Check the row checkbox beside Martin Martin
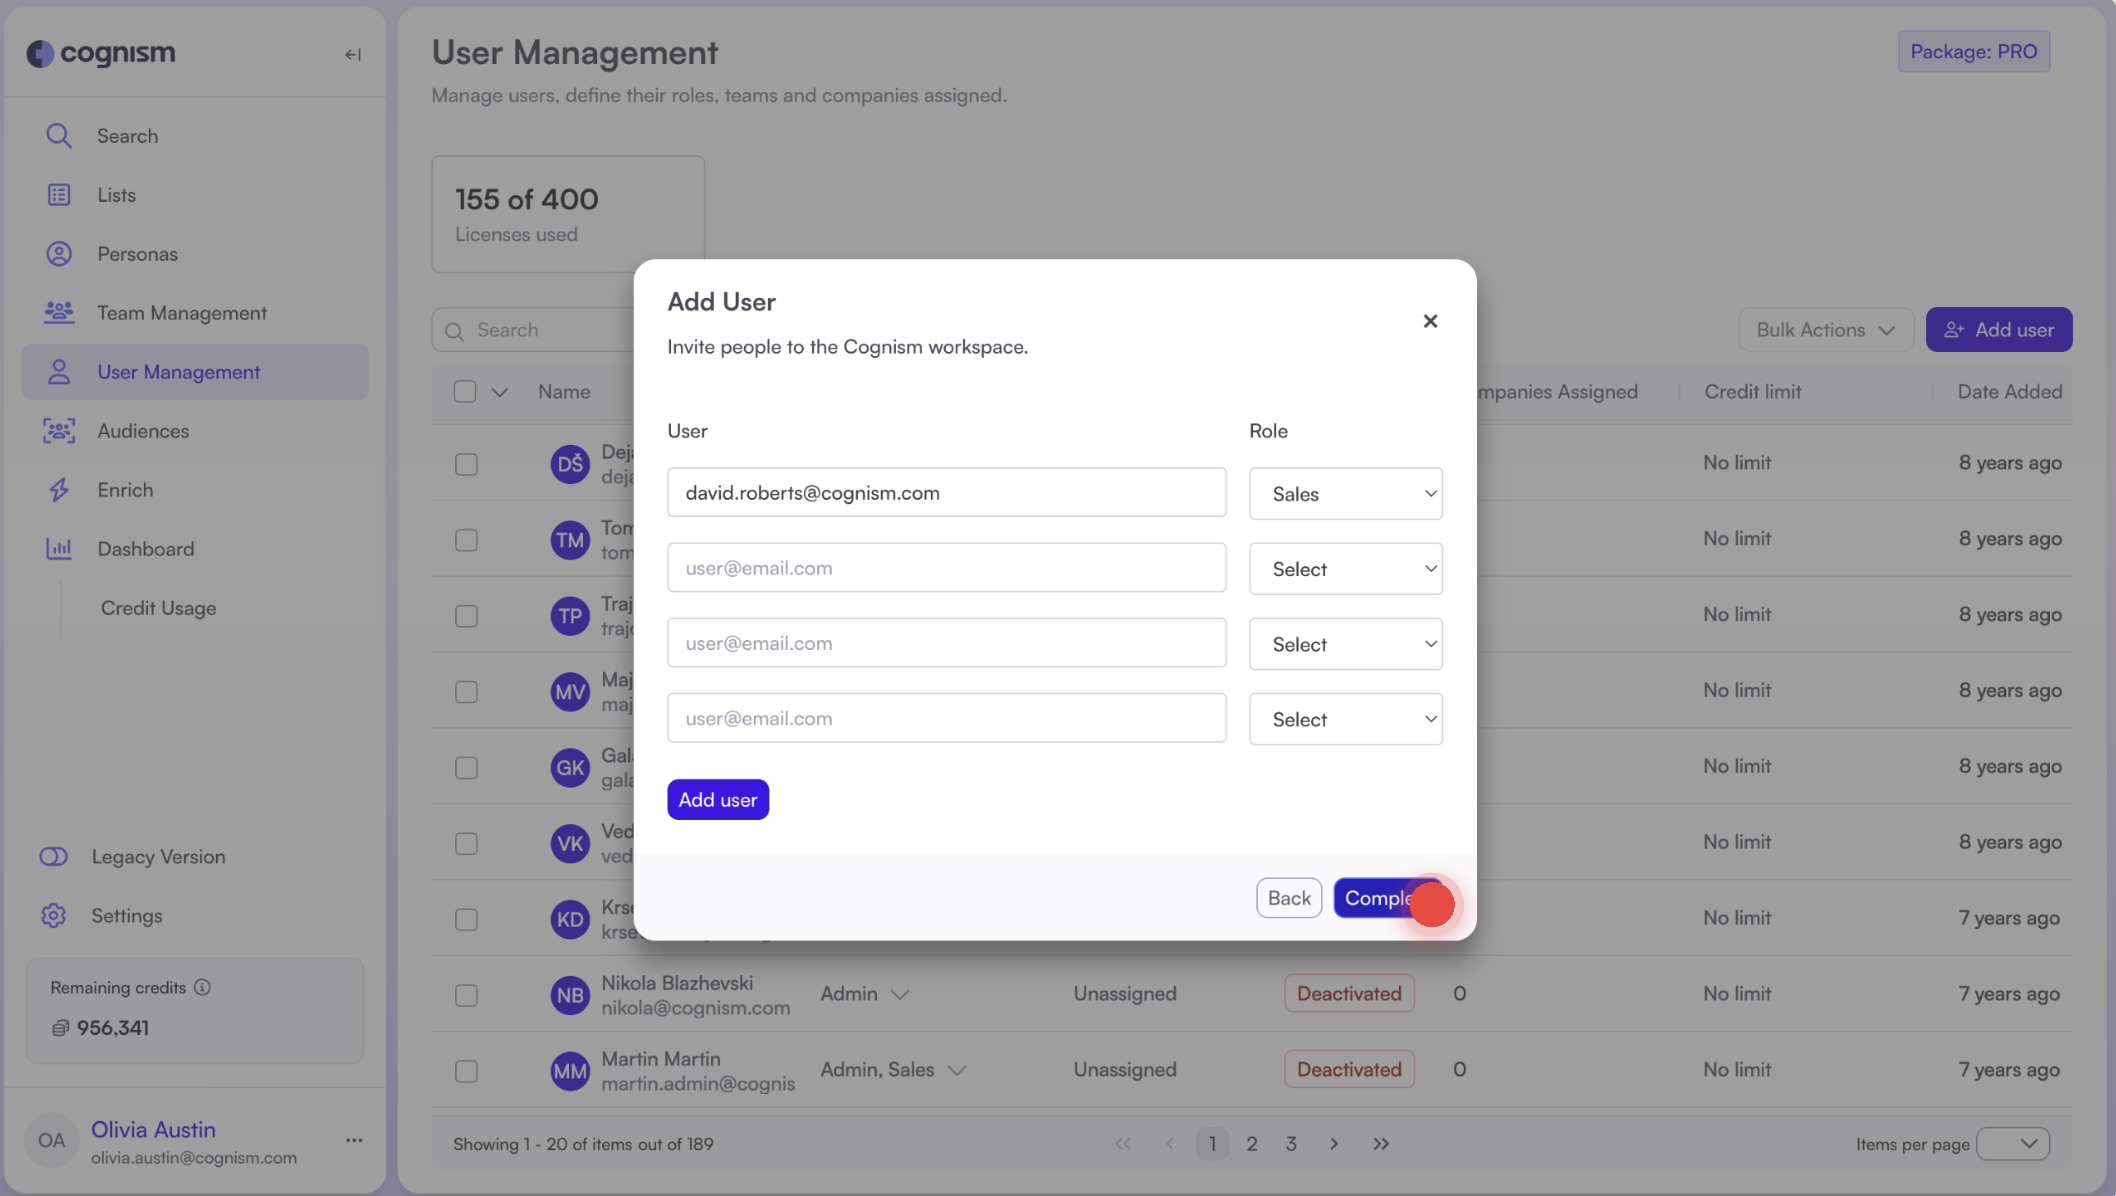 pos(466,1071)
